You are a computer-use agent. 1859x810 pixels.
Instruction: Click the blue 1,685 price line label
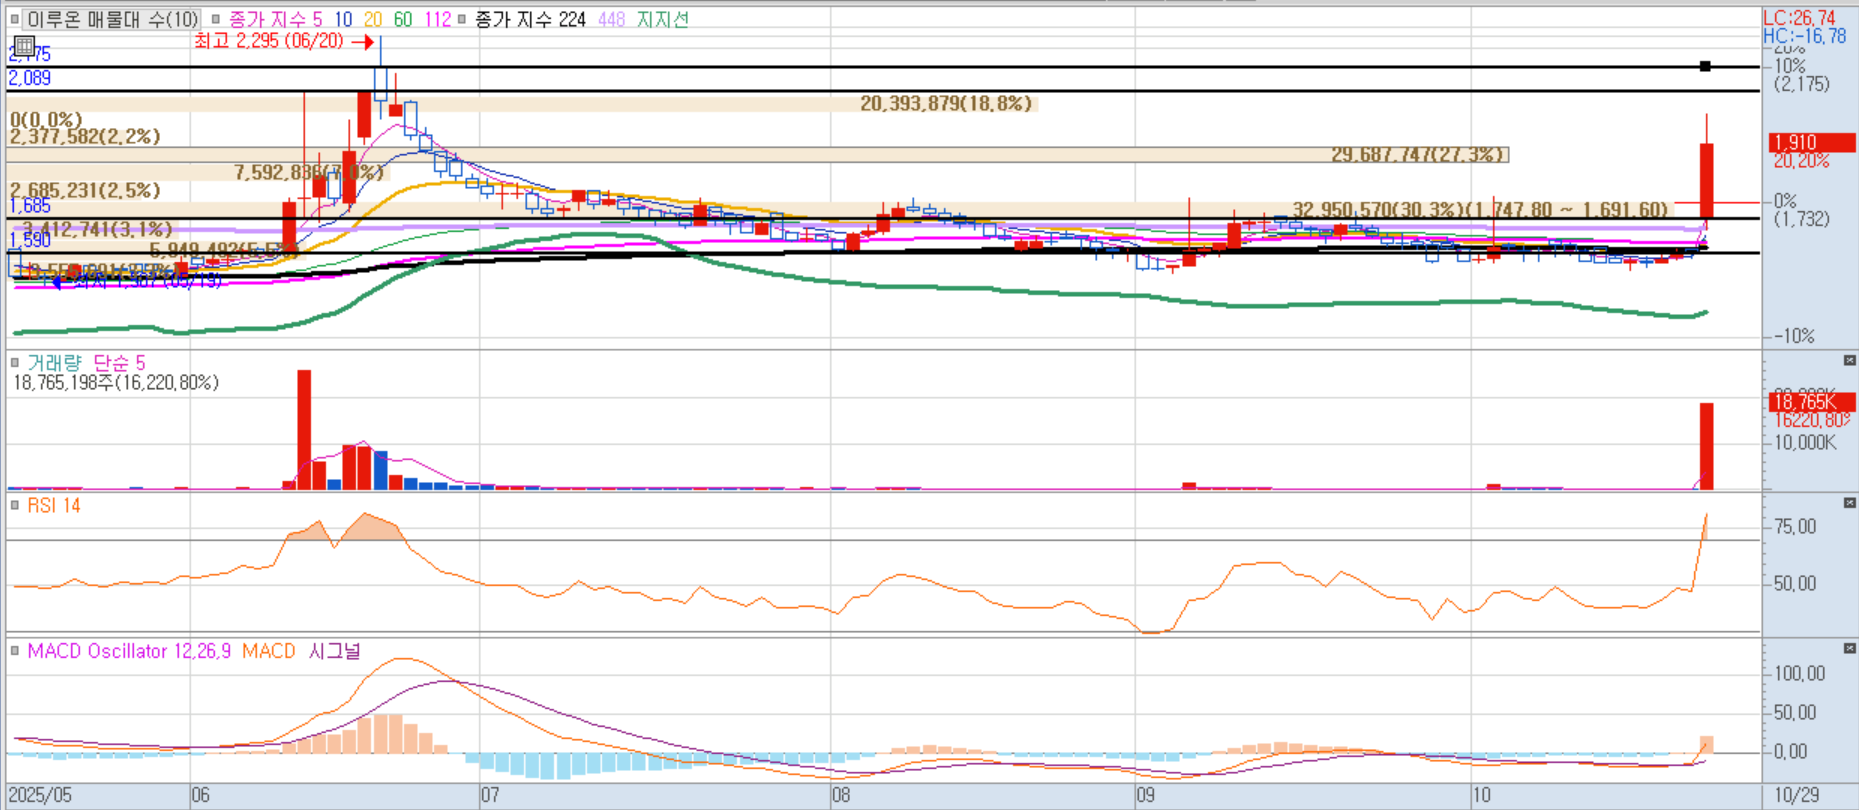point(30,206)
